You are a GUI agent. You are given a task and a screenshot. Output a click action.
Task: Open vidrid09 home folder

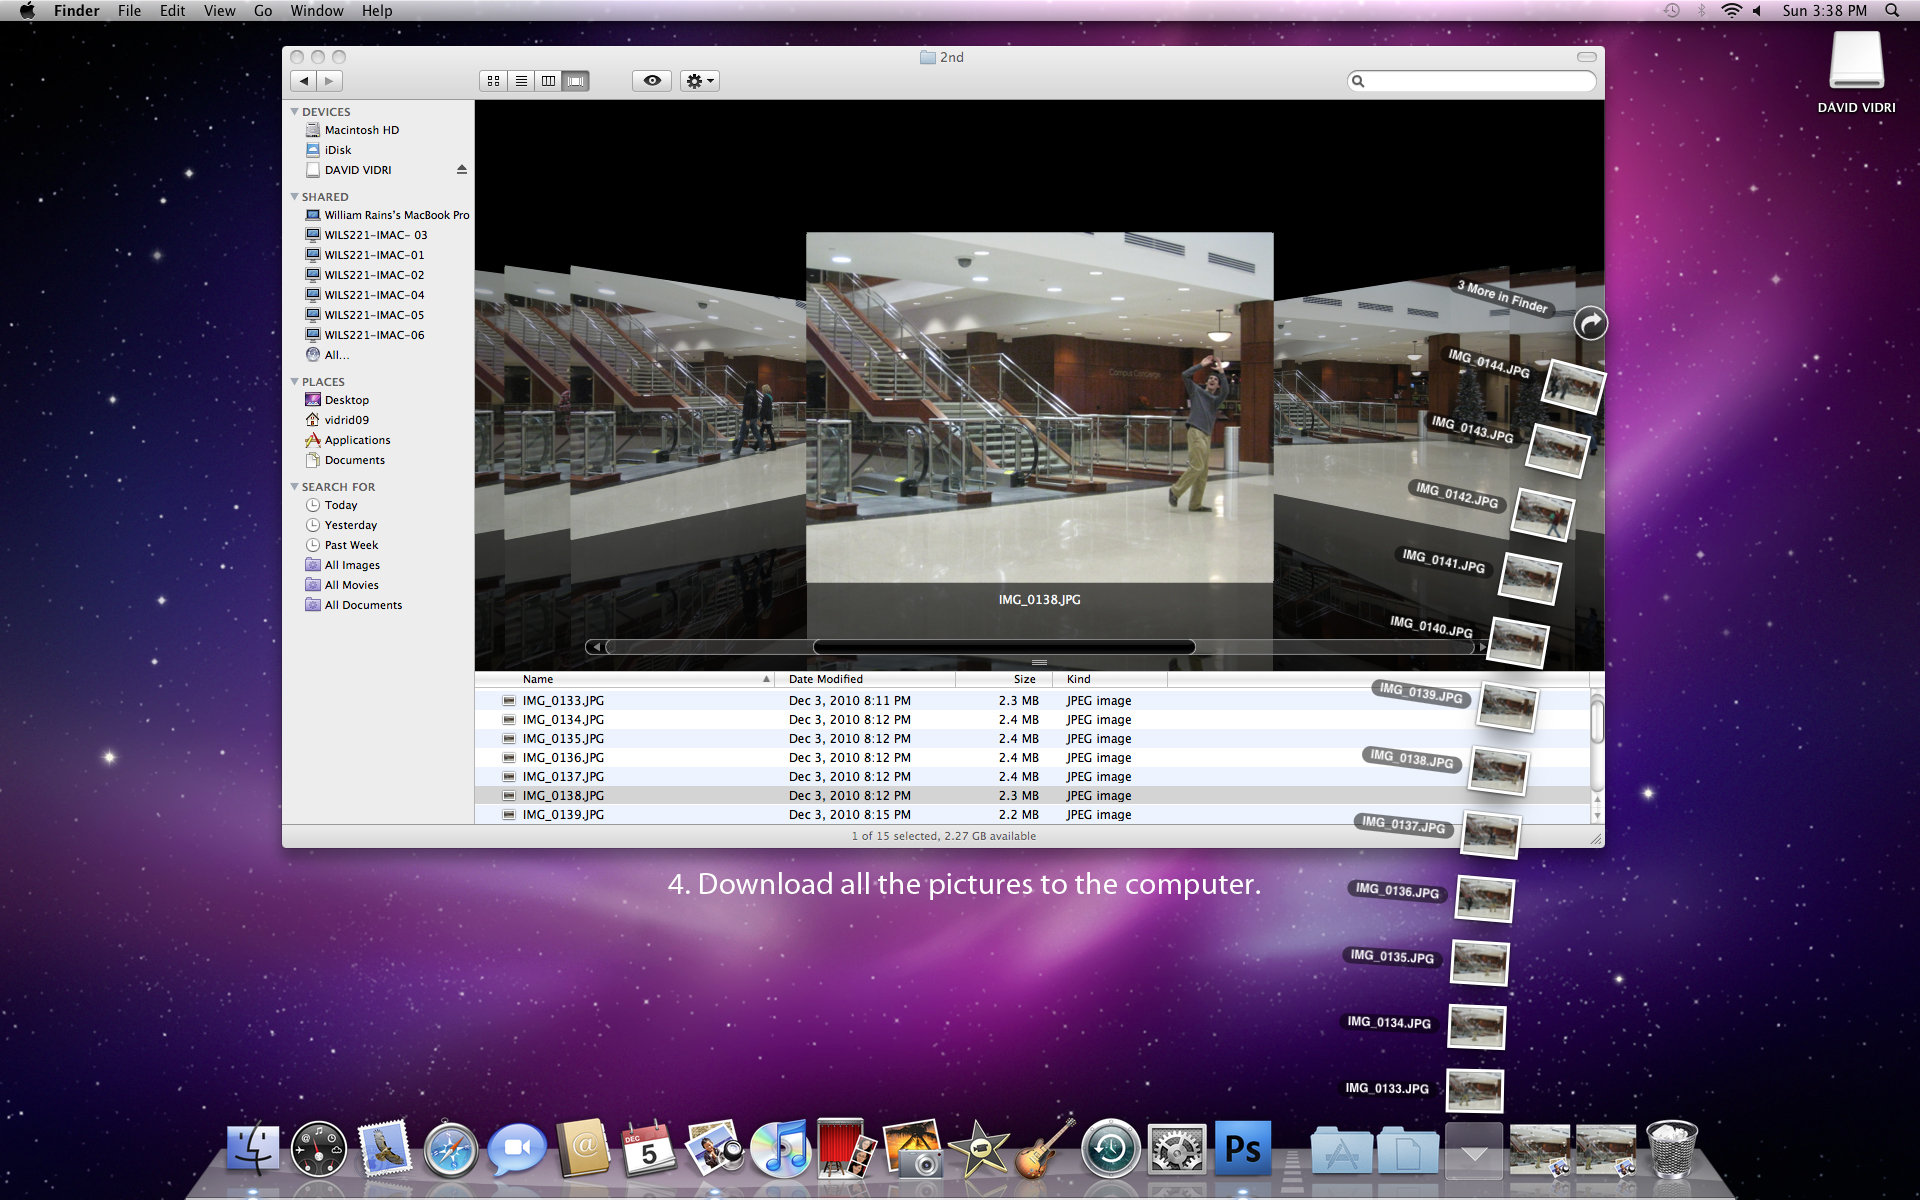click(x=346, y=420)
